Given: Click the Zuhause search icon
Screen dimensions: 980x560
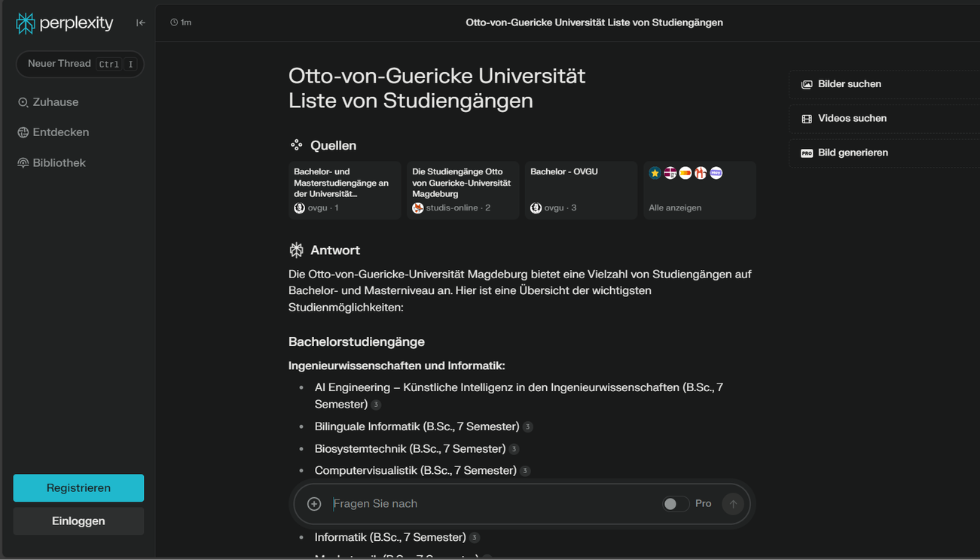Looking at the screenshot, I should [23, 102].
